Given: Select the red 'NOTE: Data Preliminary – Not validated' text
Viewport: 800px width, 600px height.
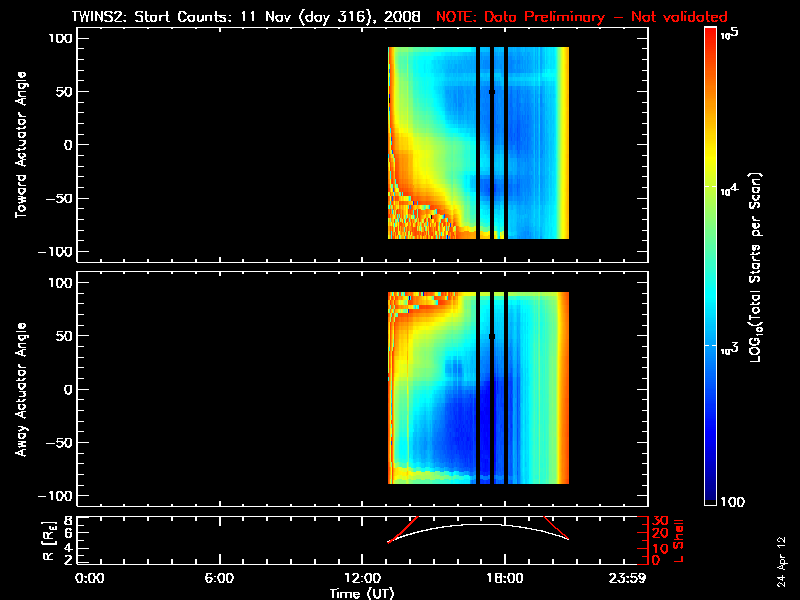Looking at the screenshot, I should tap(582, 17).
